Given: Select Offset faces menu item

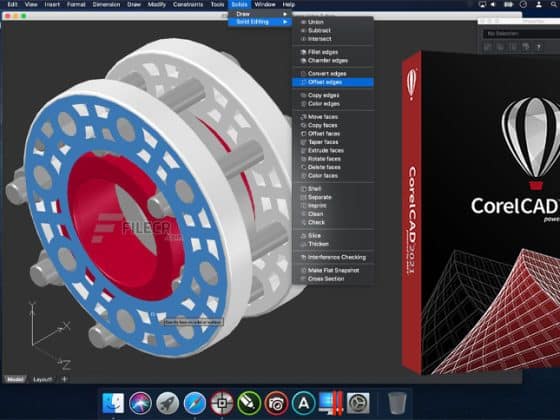Looking at the screenshot, I should coord(333,134).
